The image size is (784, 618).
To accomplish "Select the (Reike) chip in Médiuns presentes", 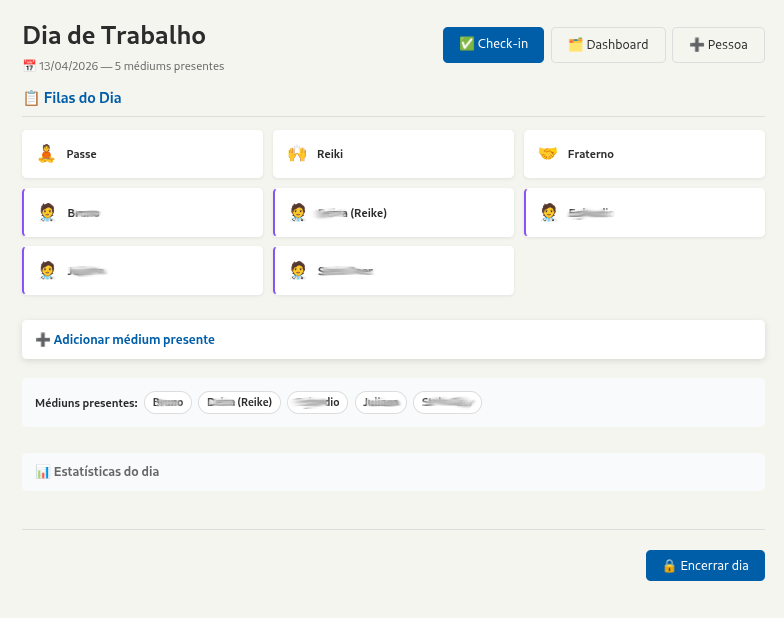I will (240, 402).
